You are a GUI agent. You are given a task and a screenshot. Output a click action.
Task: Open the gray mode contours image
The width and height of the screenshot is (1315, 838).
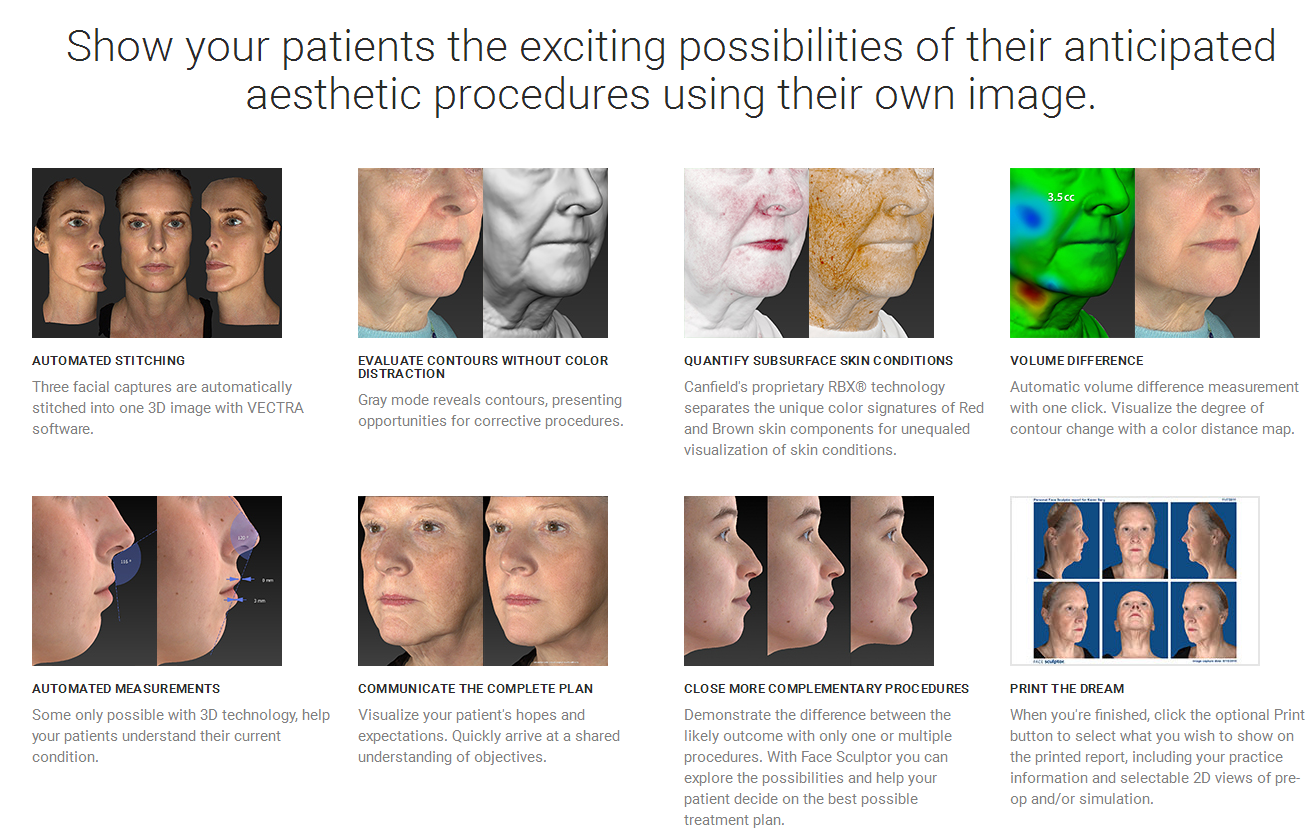click(483, 252)
